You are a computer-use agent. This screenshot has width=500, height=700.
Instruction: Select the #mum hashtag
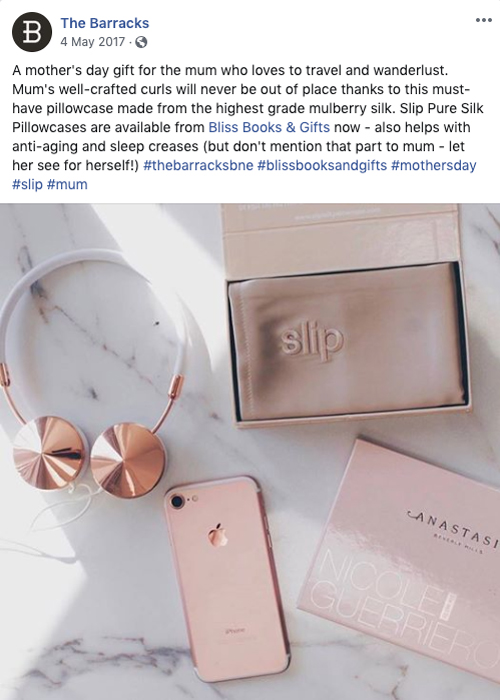67,184
